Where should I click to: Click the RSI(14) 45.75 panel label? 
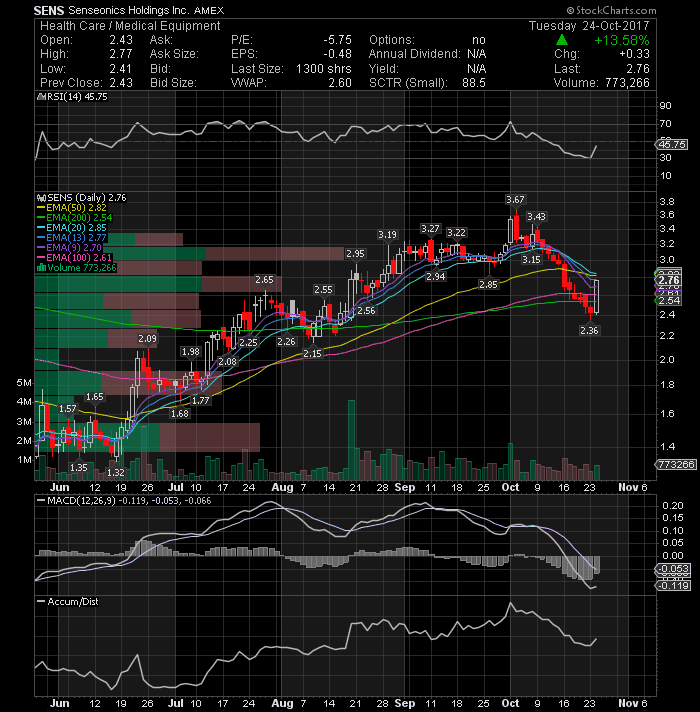point(77,97)
